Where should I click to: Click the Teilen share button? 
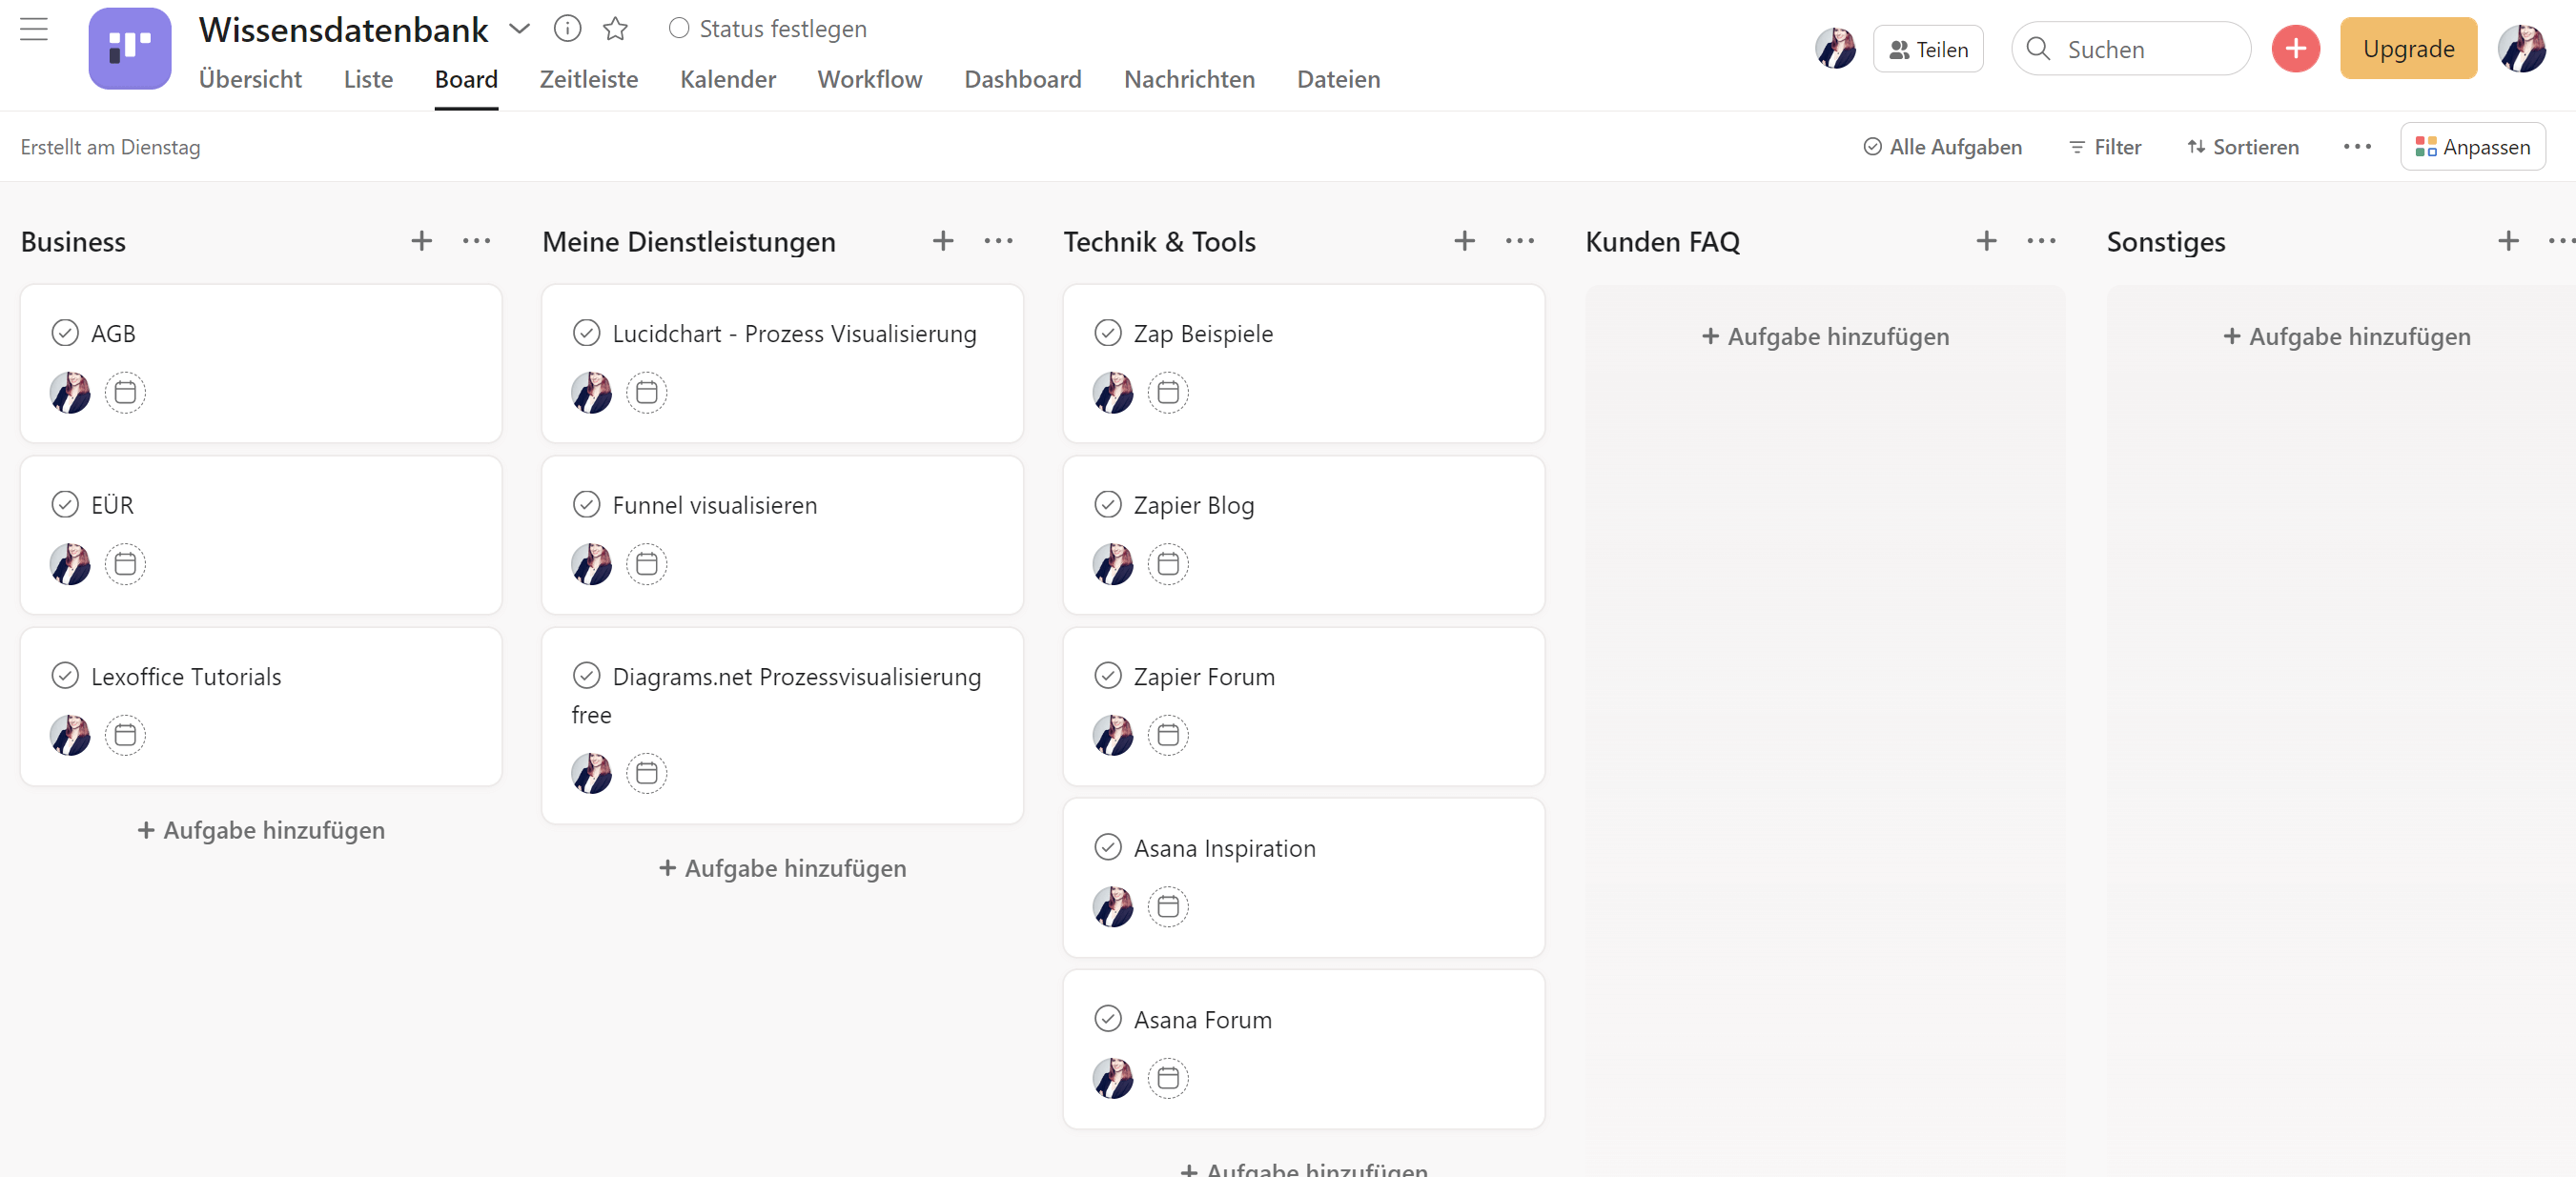[1927, 49]
